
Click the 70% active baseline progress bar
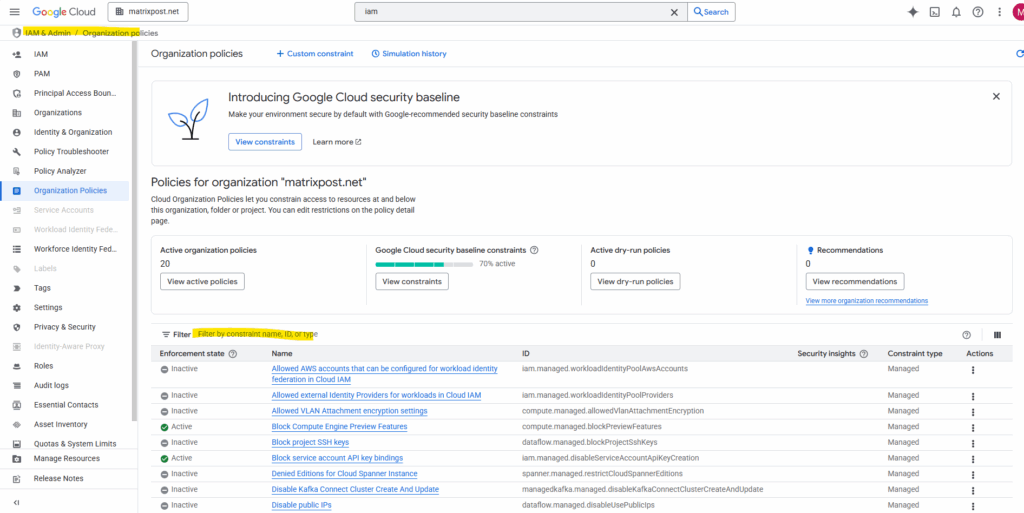(423, 265)
